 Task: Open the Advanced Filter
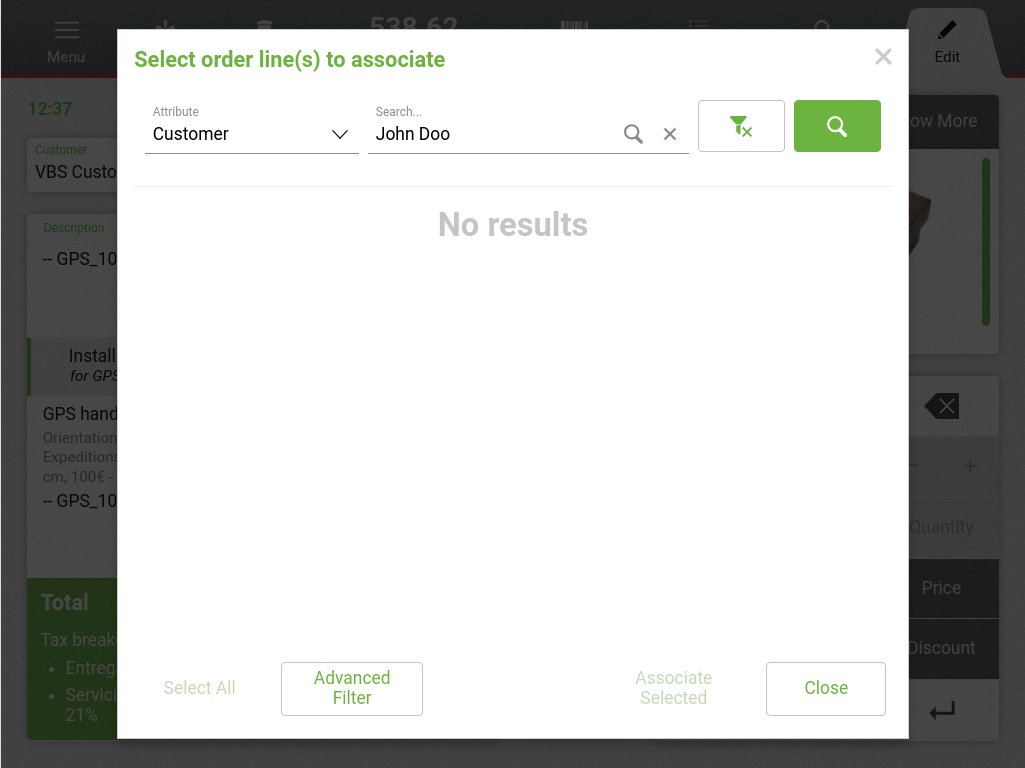[x=352, y=688]
